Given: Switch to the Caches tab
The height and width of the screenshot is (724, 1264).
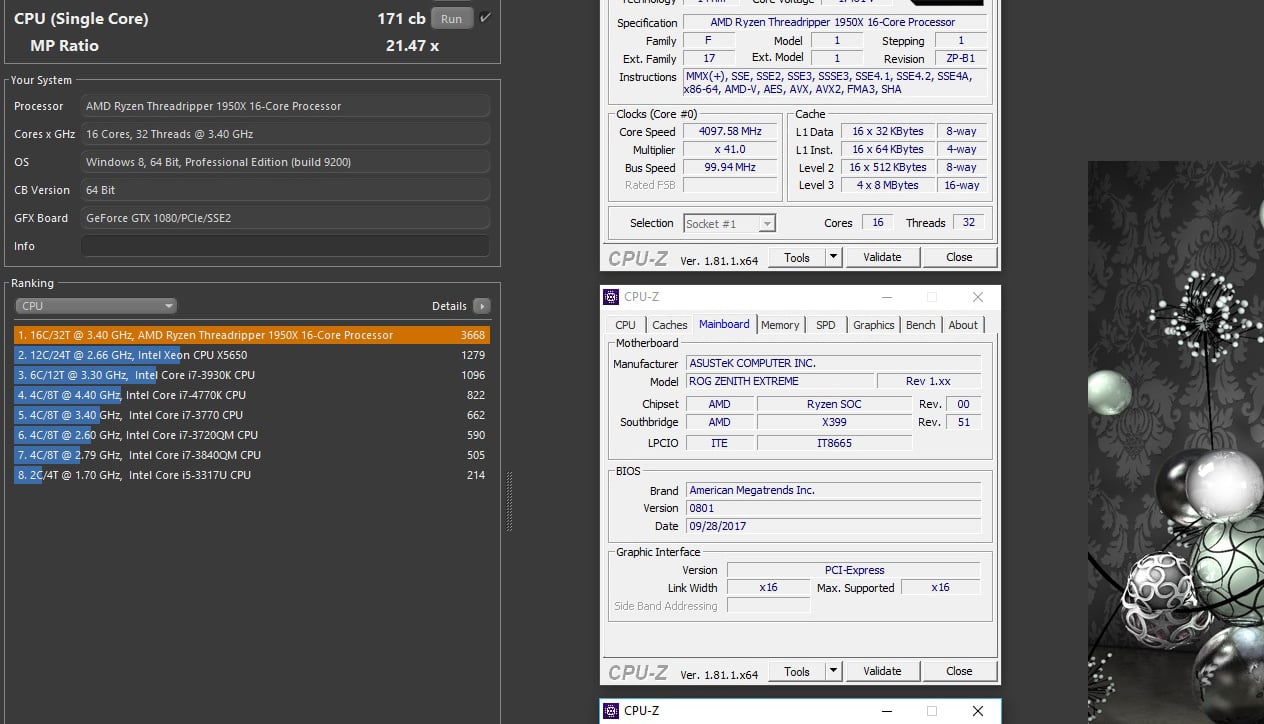Looking at the screenshot, I should tap(669, 325).
